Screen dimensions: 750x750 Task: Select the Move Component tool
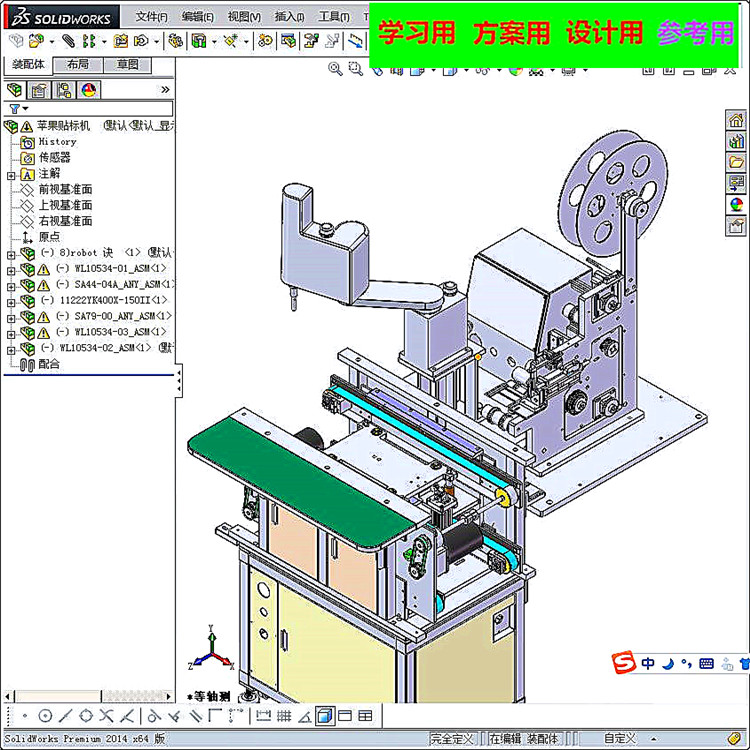tap(142, 41)
